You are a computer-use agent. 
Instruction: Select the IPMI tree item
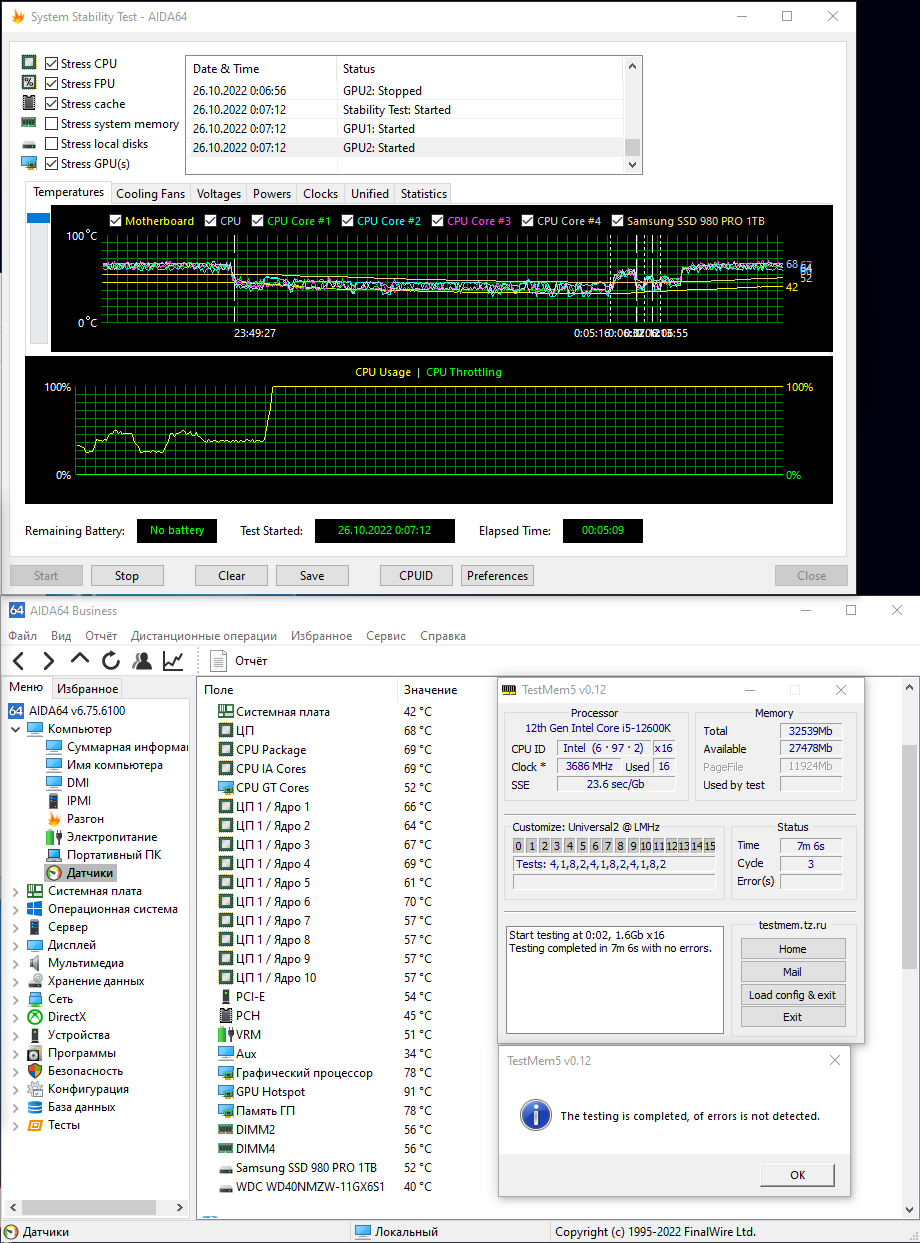click(x=70, y=801)
